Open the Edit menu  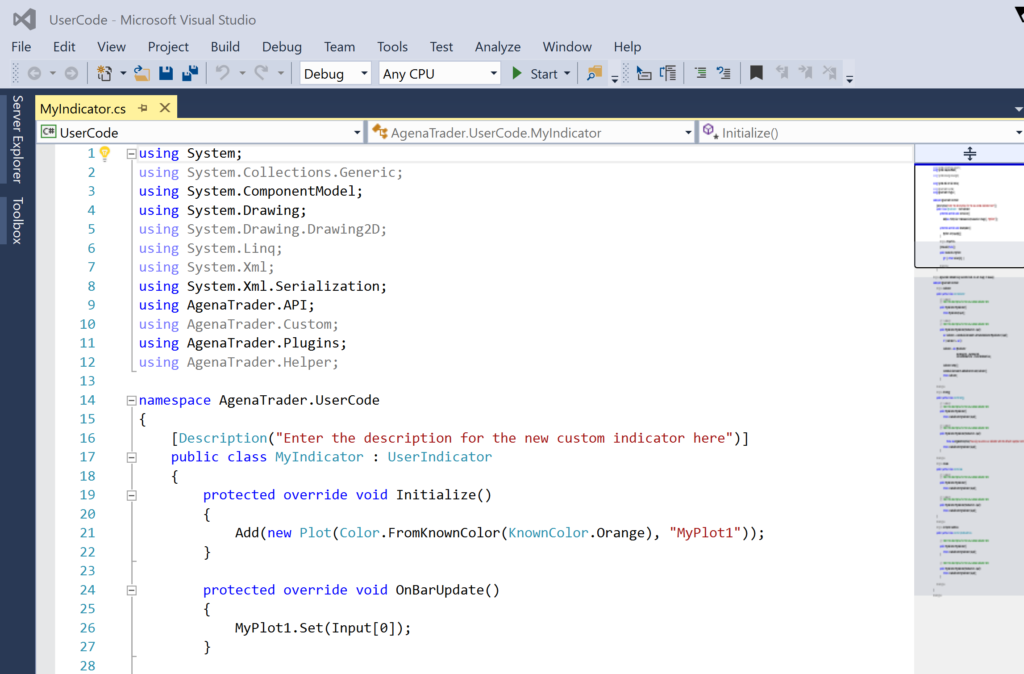(x=64, y=46)
